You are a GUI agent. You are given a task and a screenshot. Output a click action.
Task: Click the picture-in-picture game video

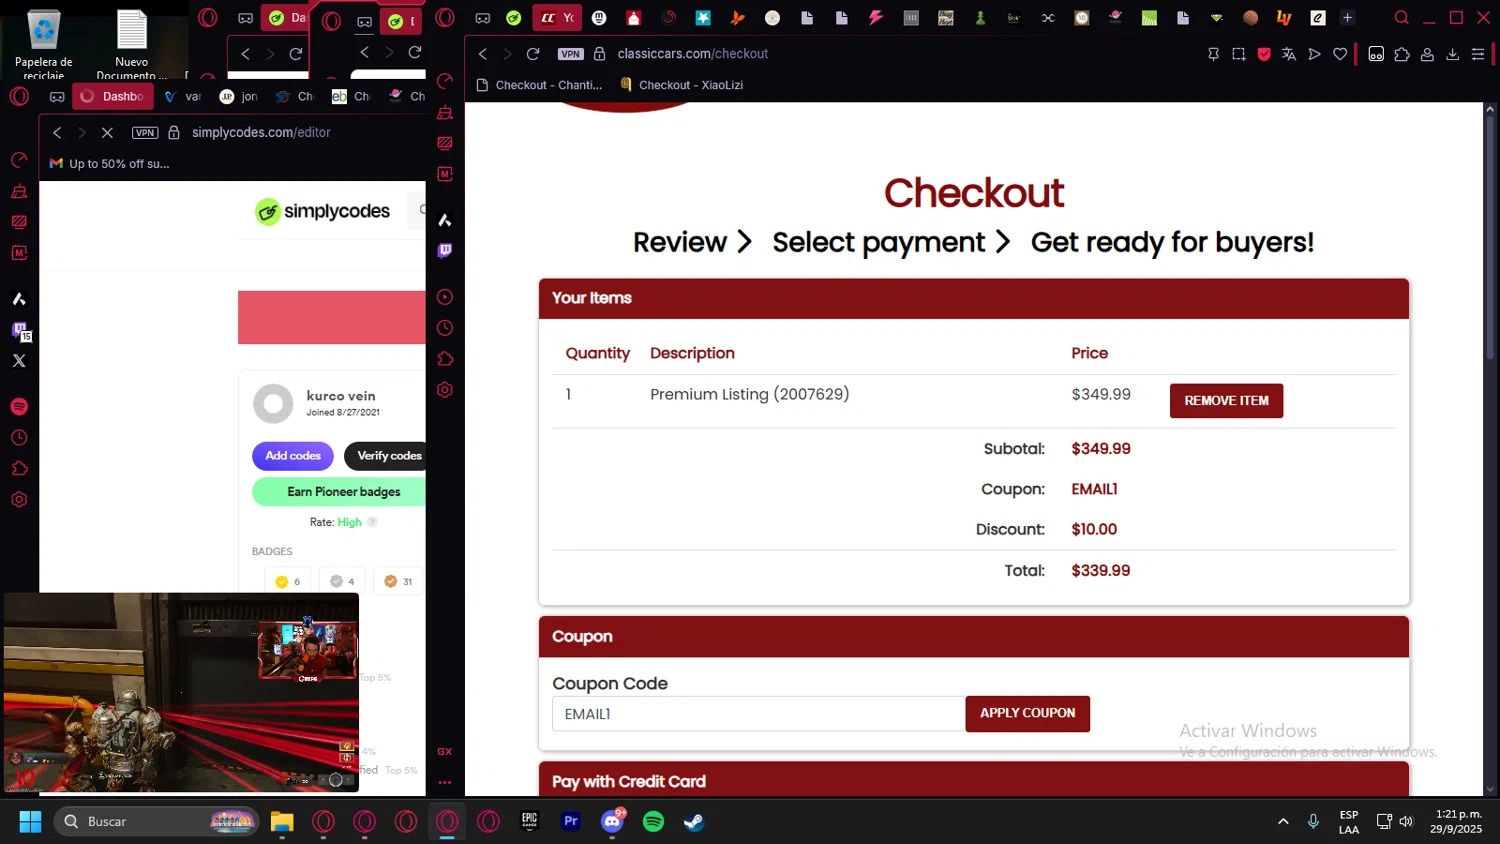pos(181,693)
